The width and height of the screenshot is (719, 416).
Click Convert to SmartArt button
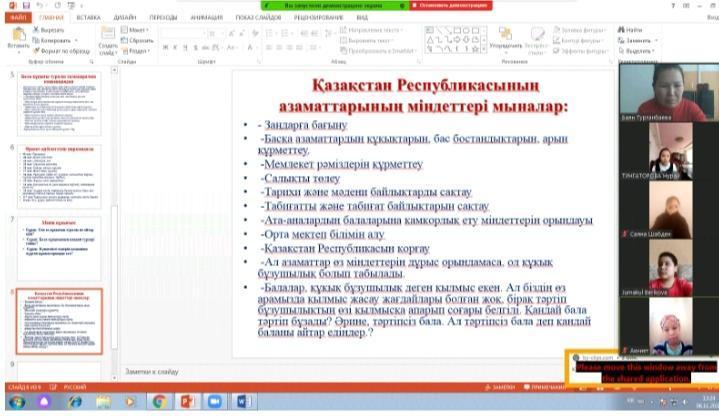378,51
